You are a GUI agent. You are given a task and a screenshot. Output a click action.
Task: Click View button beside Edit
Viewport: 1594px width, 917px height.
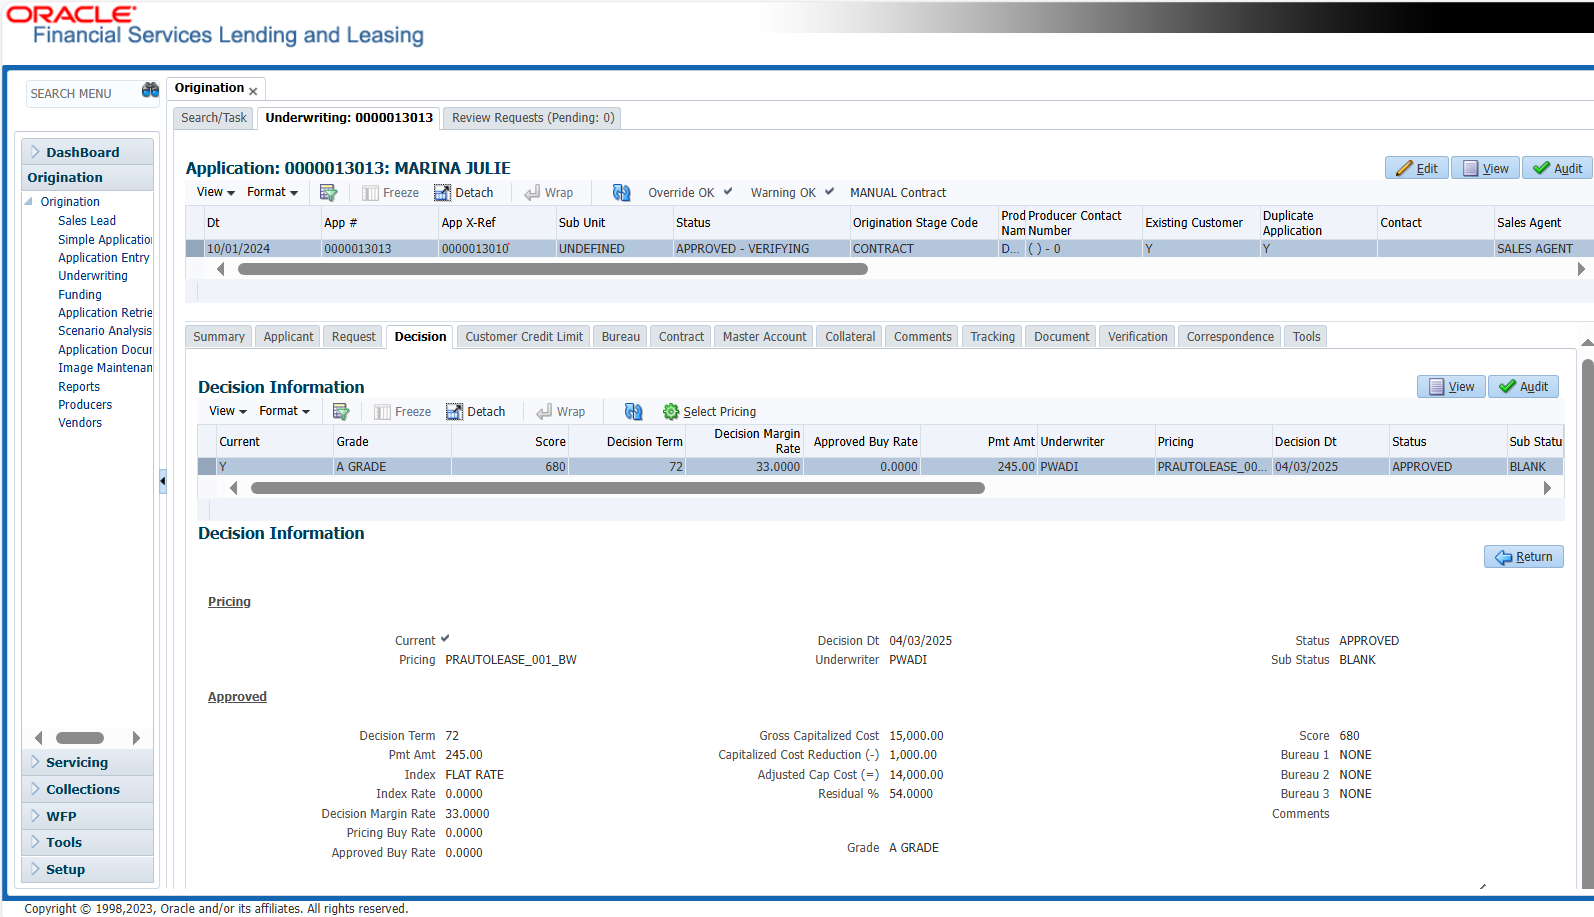[x=1485, y=168]
